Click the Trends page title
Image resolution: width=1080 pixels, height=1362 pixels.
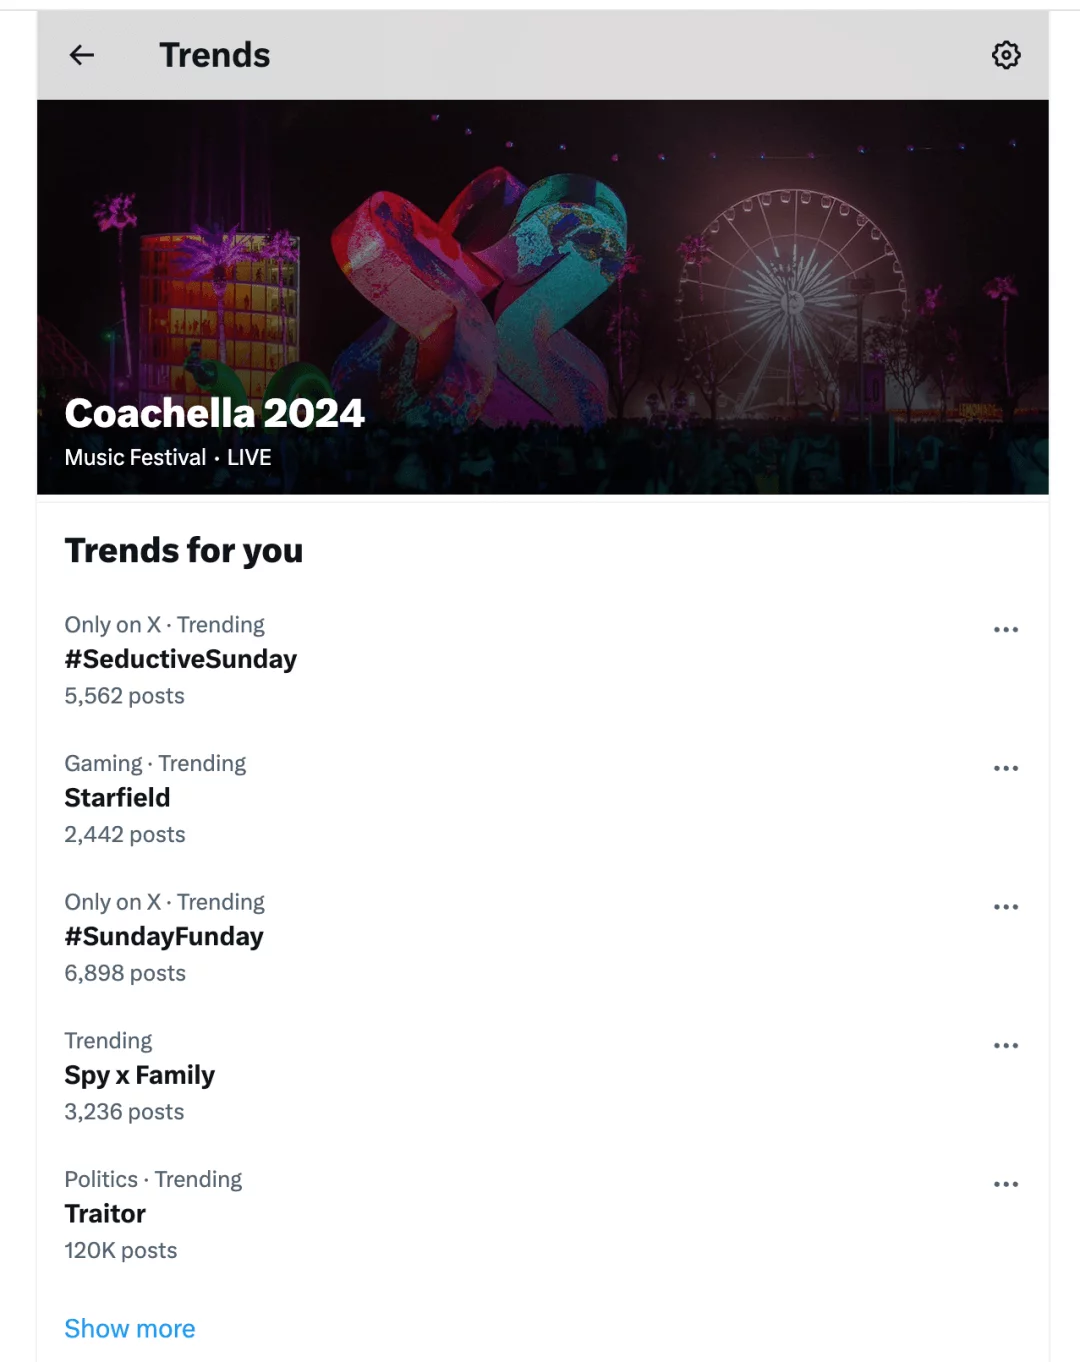[213, 55]
